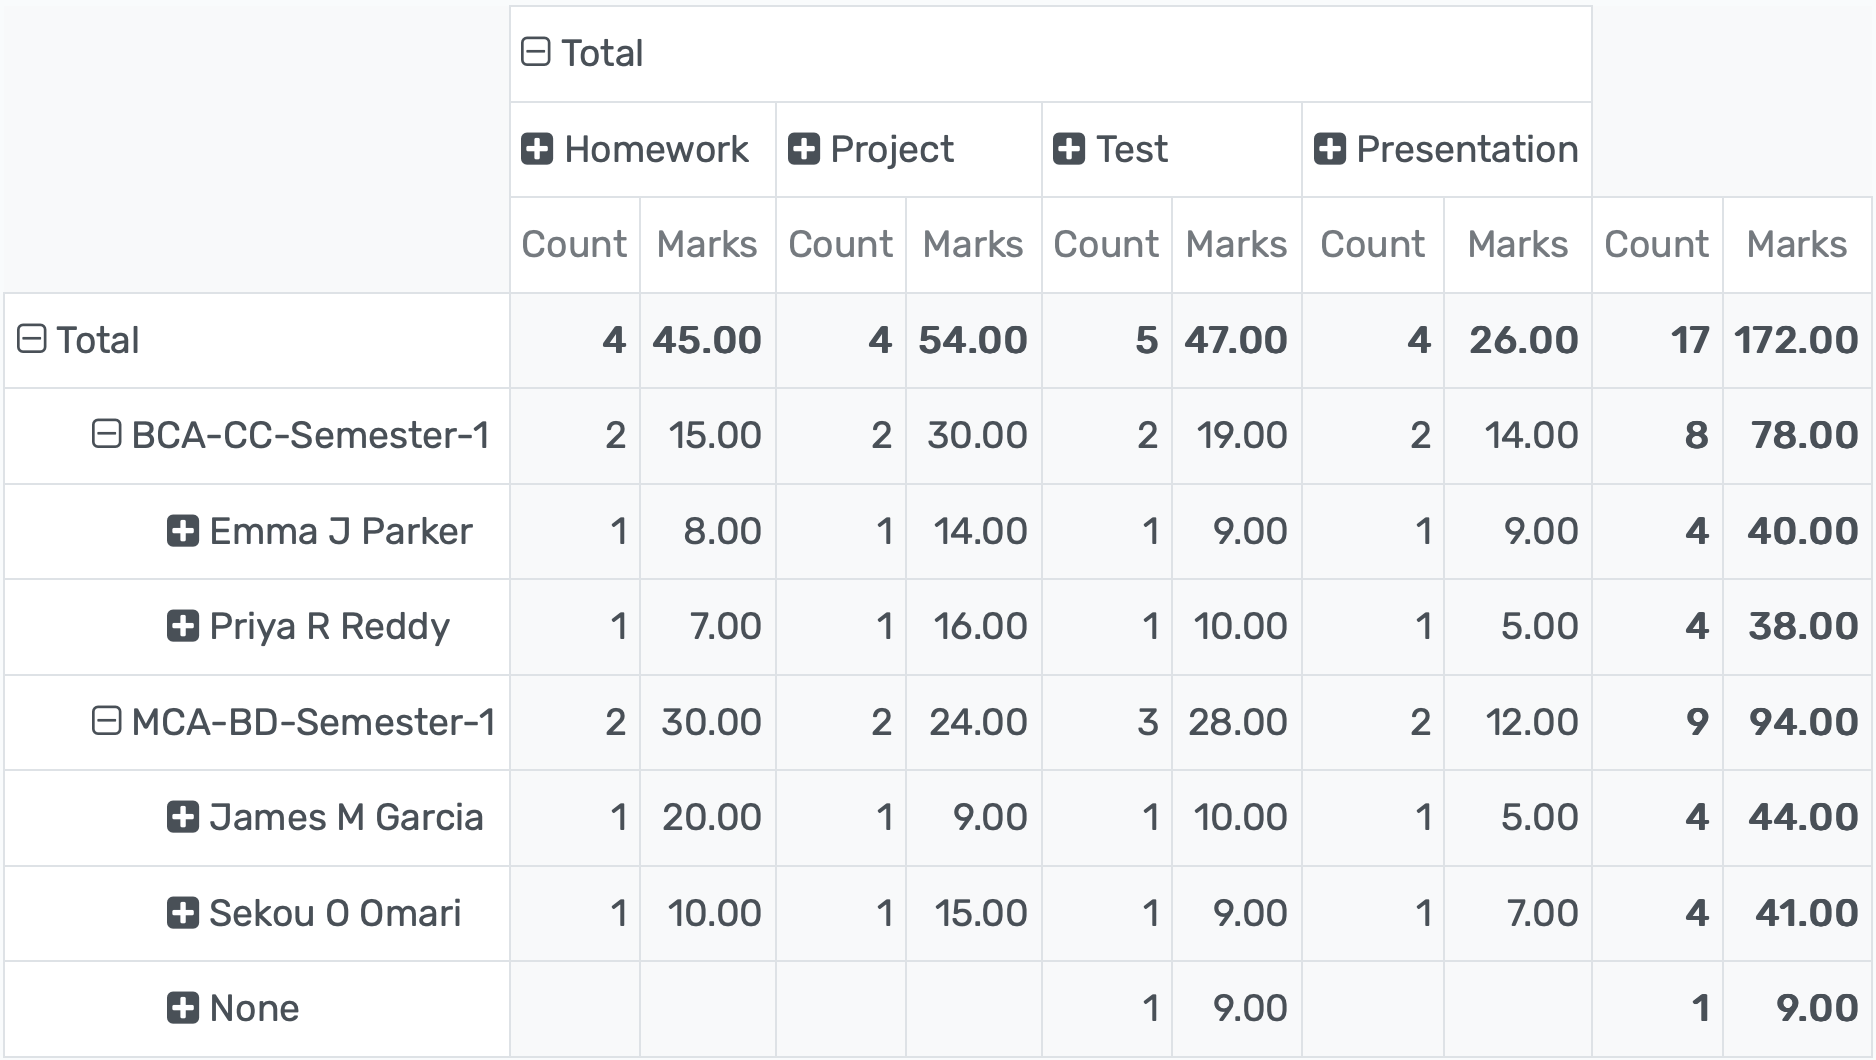Expand the Test column group
This screenshot has width=1876, height=1060.
tap(1070, 148)
